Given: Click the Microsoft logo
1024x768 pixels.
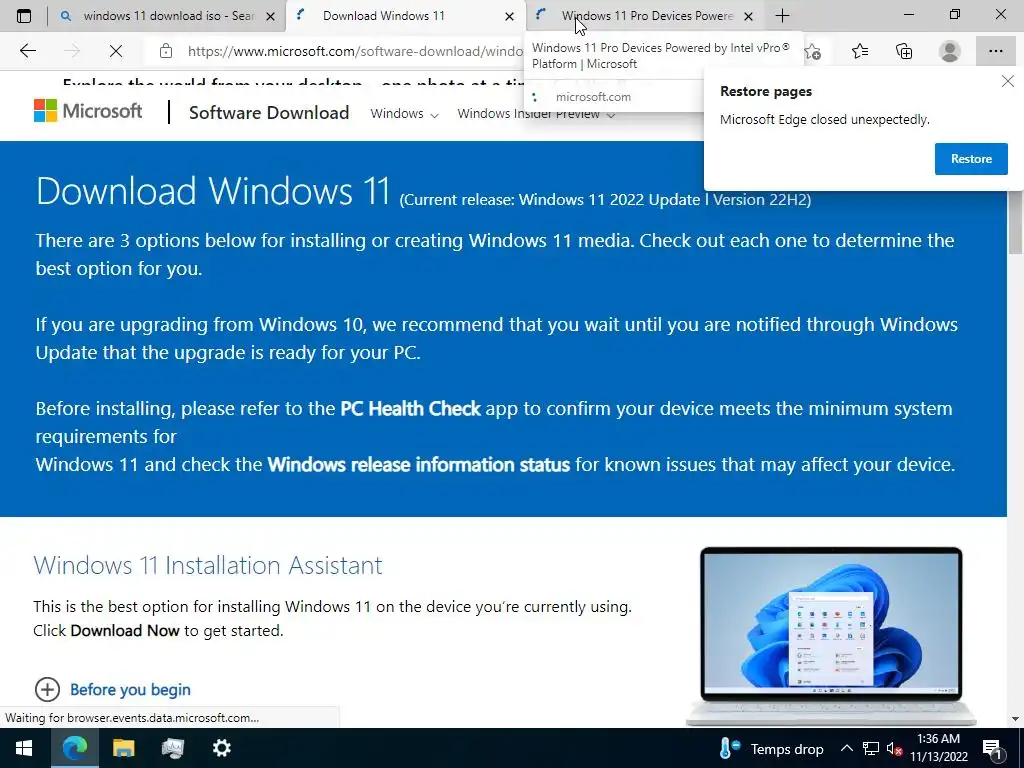Looking at the screenshot, I should (x=88, y=111).
